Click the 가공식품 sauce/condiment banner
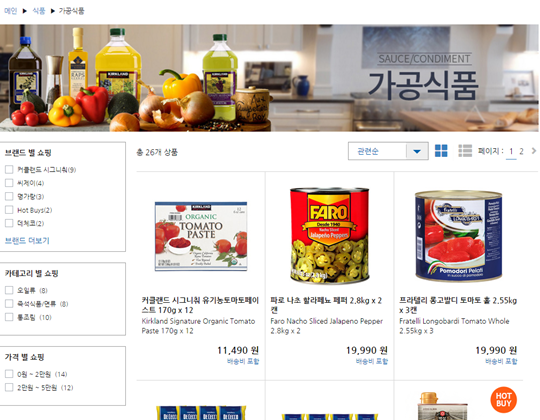540x420 pixels. pos(269,78)
